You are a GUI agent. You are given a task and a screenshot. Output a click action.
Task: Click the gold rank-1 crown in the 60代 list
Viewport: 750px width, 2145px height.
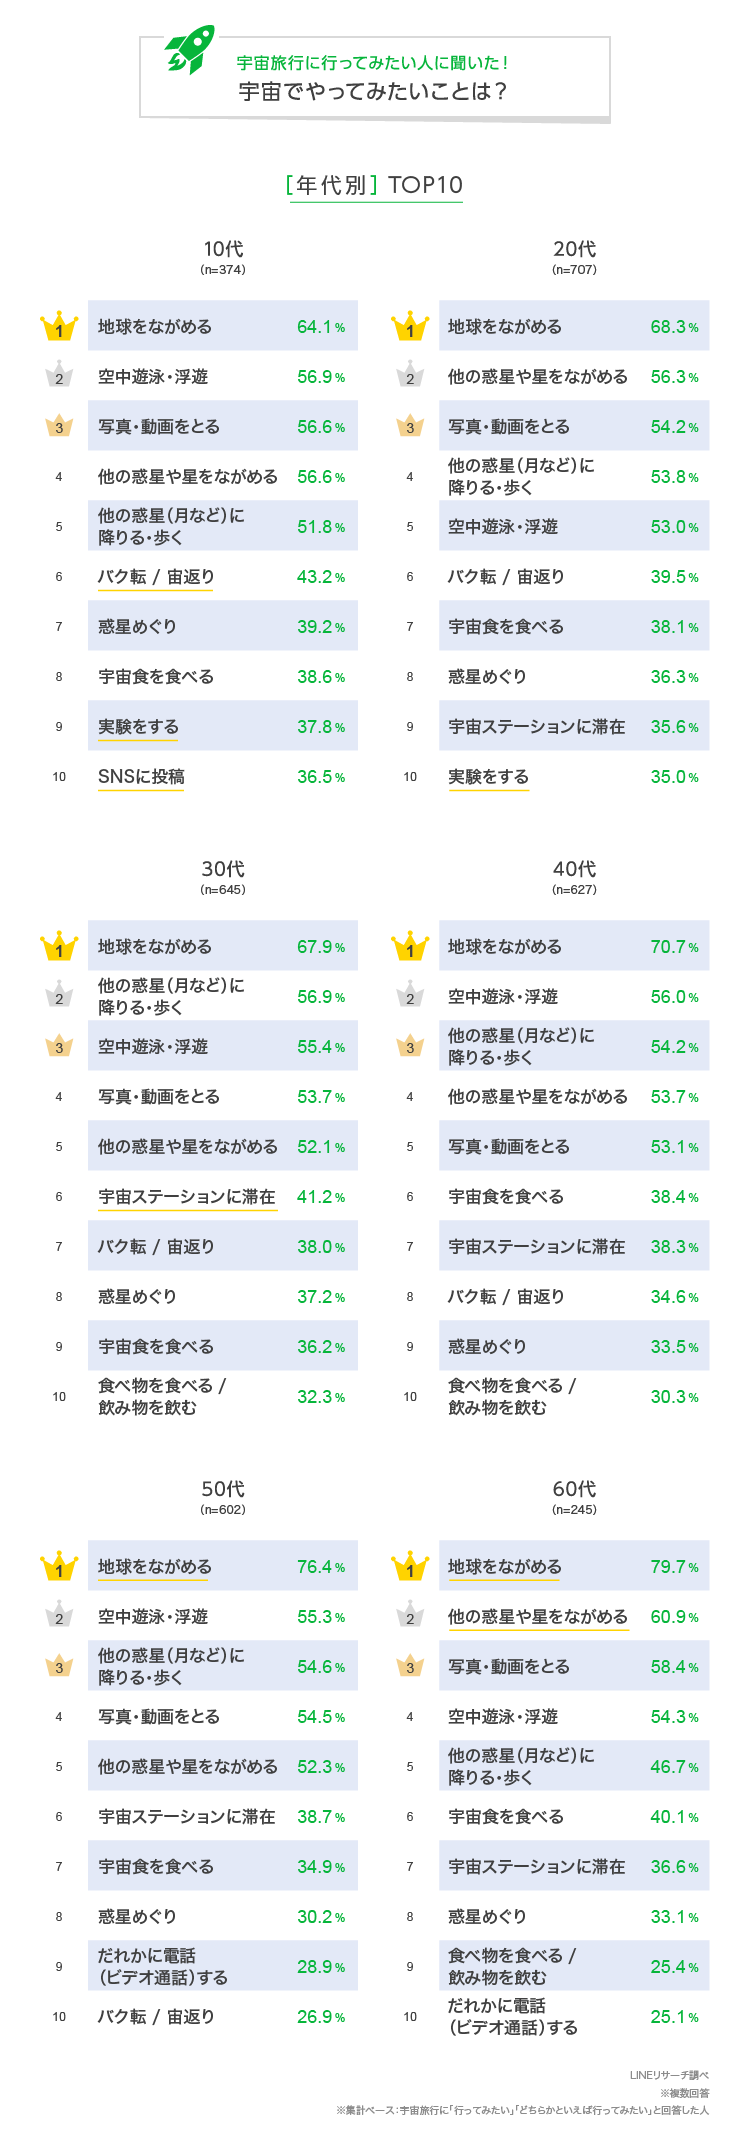[410, 1567]
